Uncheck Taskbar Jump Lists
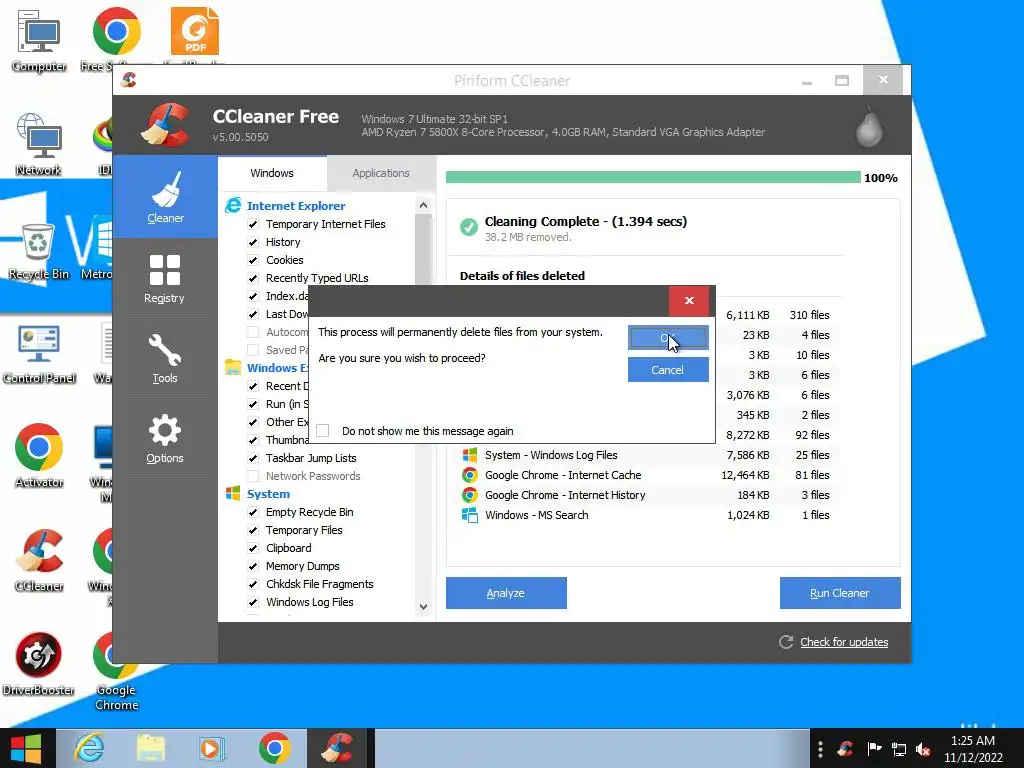The height and width of the screenshot is (768, 1024). click(253, 458)
